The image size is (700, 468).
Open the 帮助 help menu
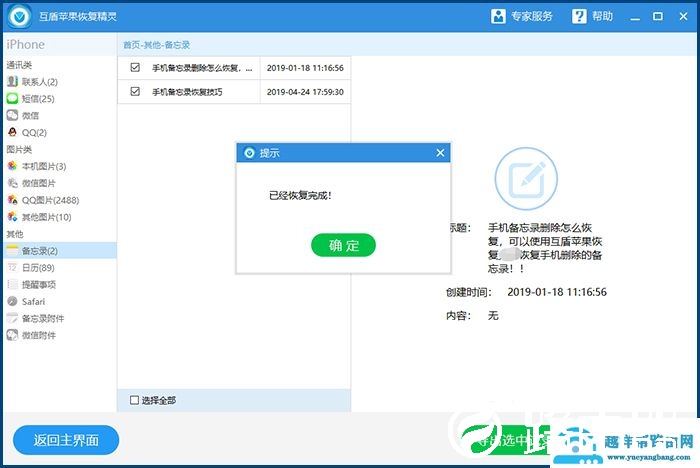pyautogui.click(x=592, y=17)
